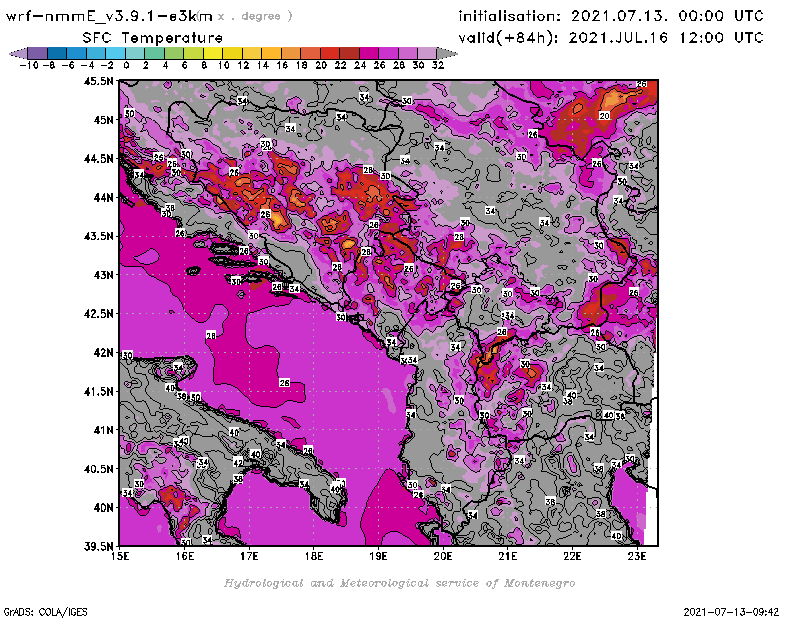Click the '23E' longitude axis label
The height and width of the screenshot is (618, 800).
coord(637,556)
